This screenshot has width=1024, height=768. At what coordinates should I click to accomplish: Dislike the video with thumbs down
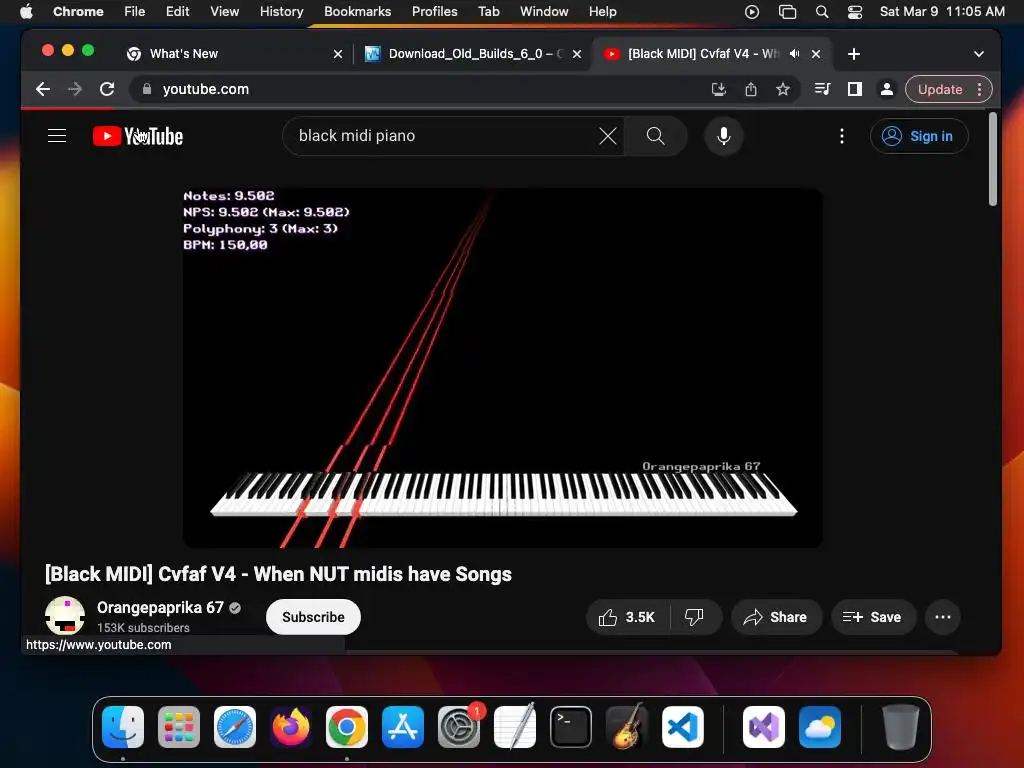pyautogui.click(x=694, y=617)
